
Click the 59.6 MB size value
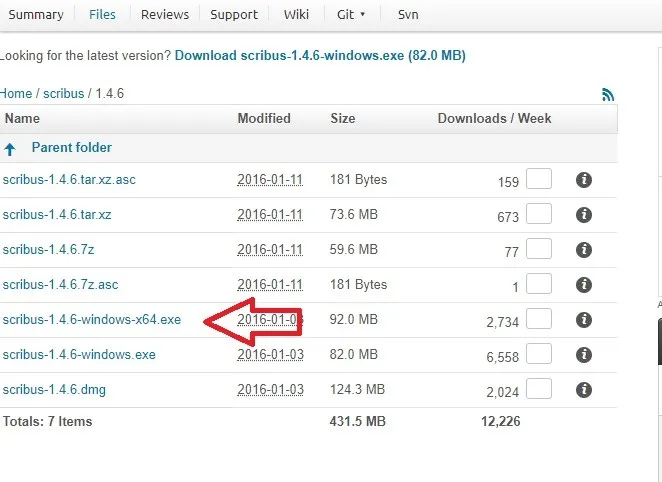[x=353, y=250]
